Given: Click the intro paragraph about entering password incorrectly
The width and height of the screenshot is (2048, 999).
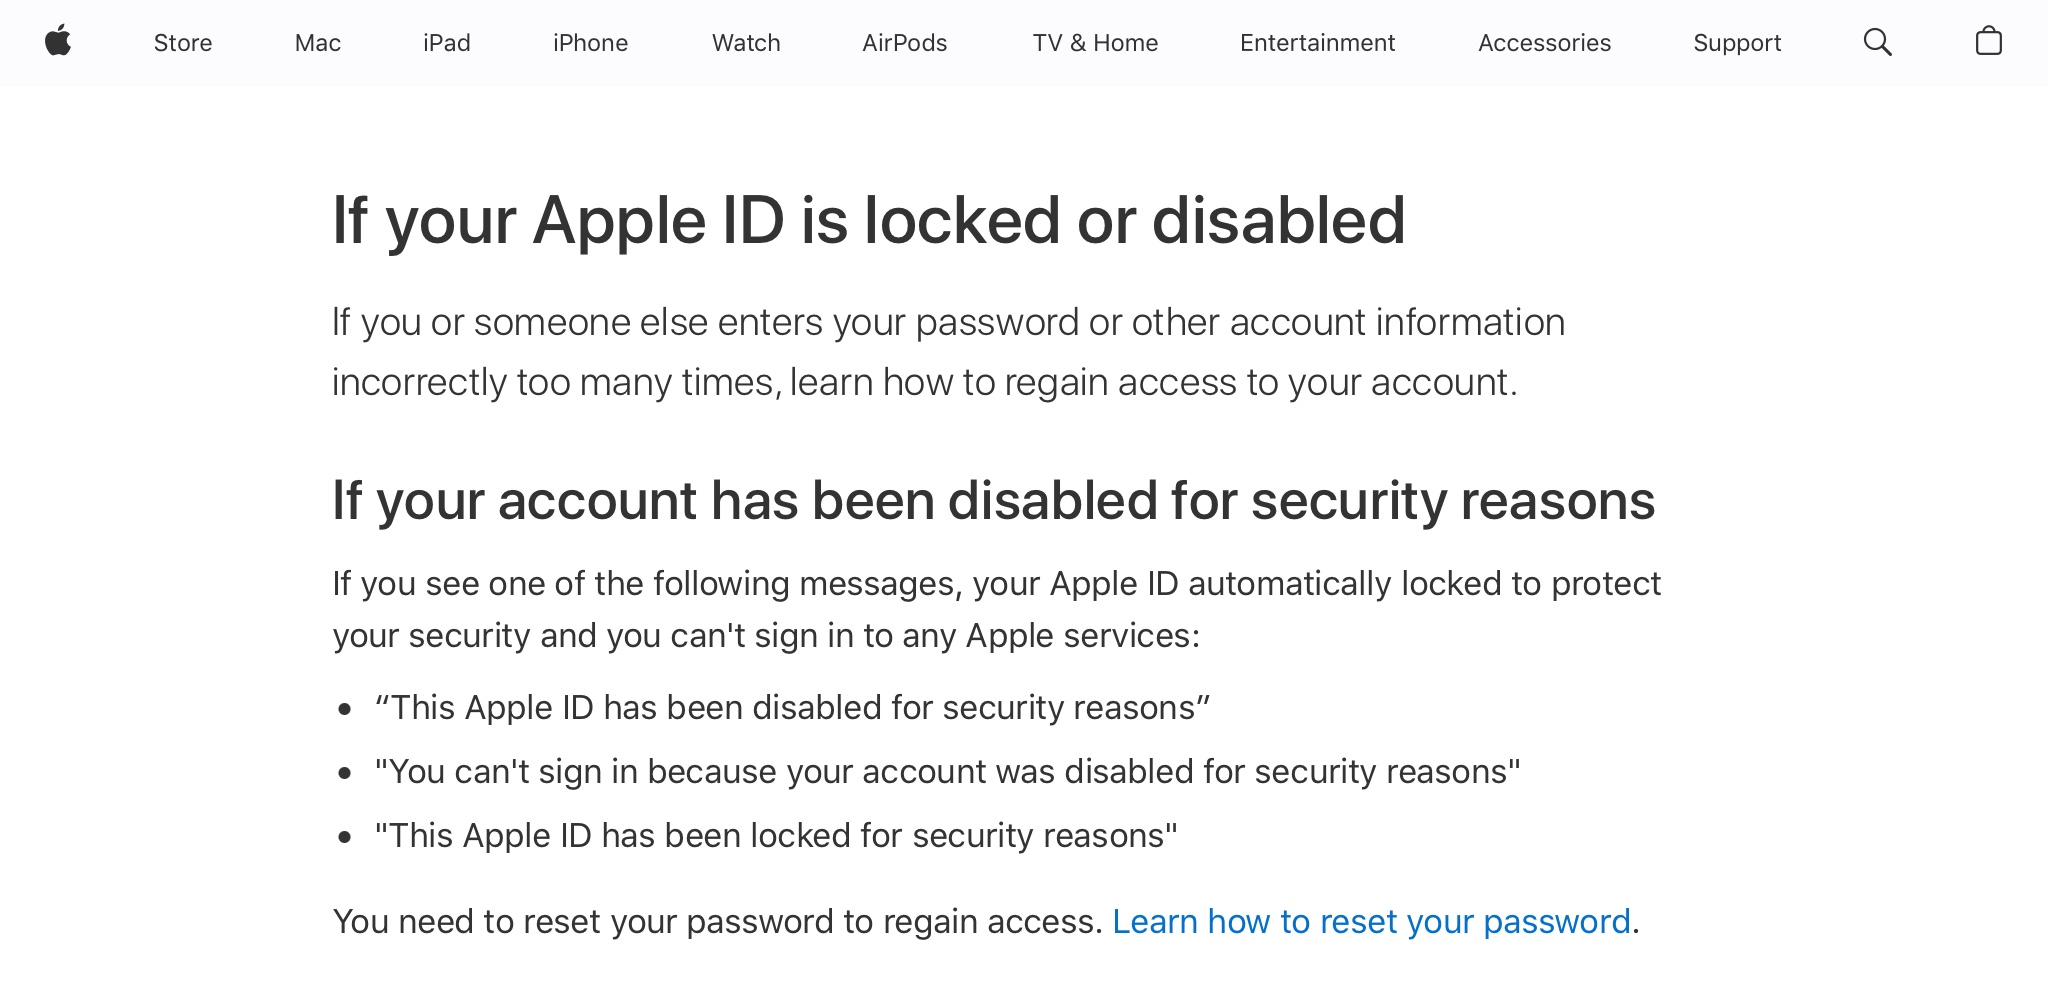Looking at the screenshot, I should pyautogui.click(x=948, y=352).
